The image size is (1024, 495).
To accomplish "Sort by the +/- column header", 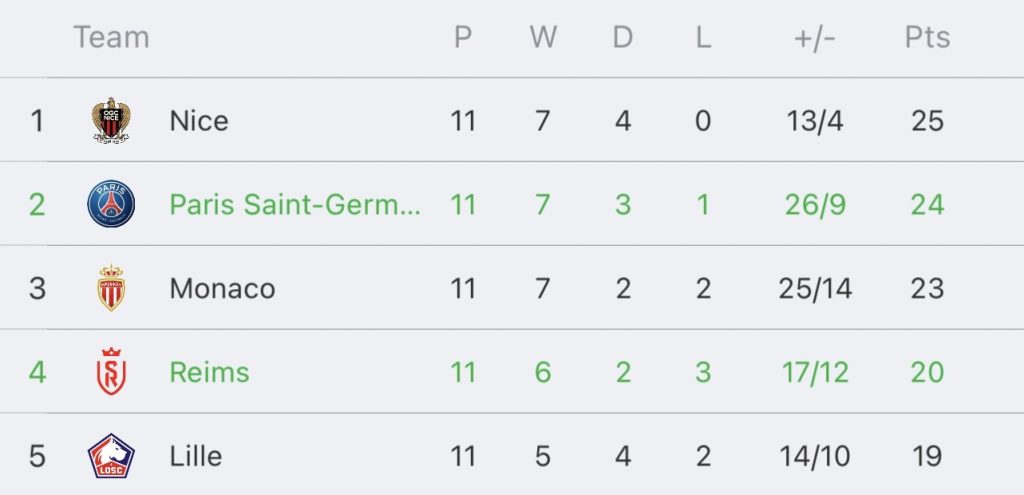I will pos(814,39).
